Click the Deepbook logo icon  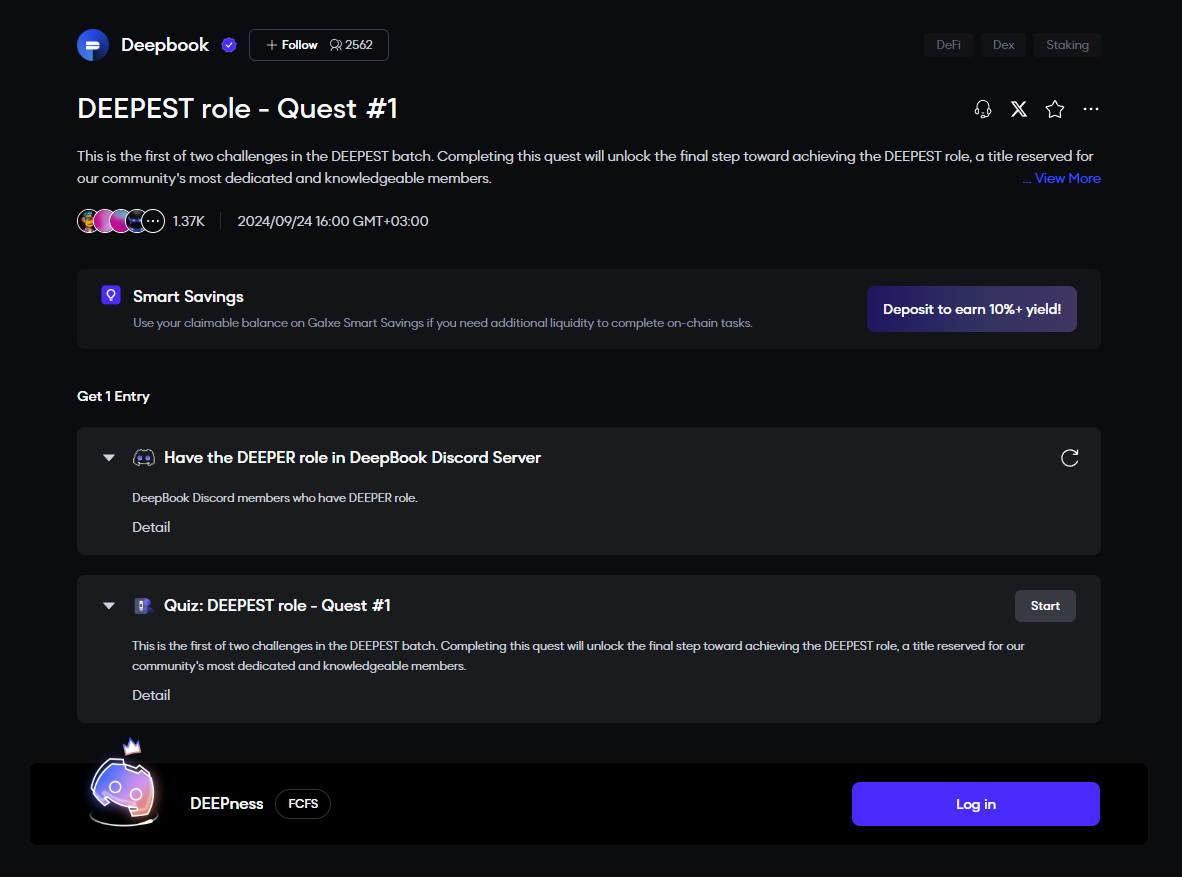tap(93, 45)
